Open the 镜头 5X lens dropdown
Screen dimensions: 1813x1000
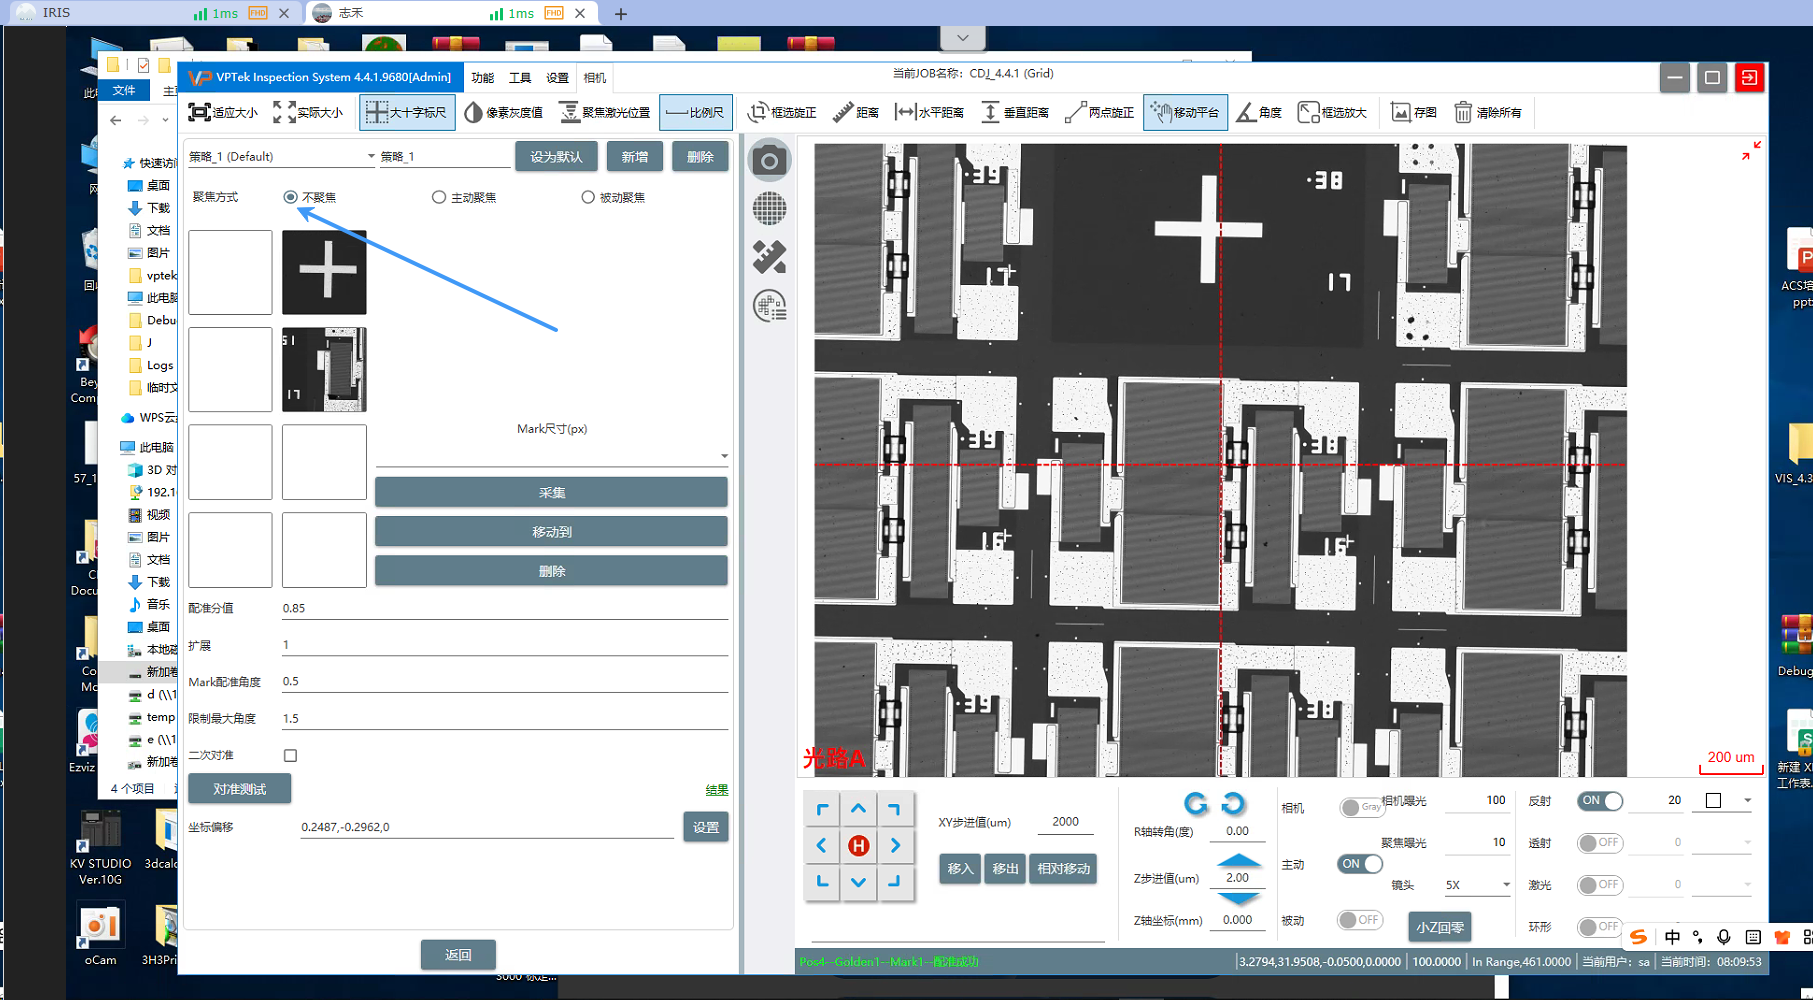(x=1476, y=885)
